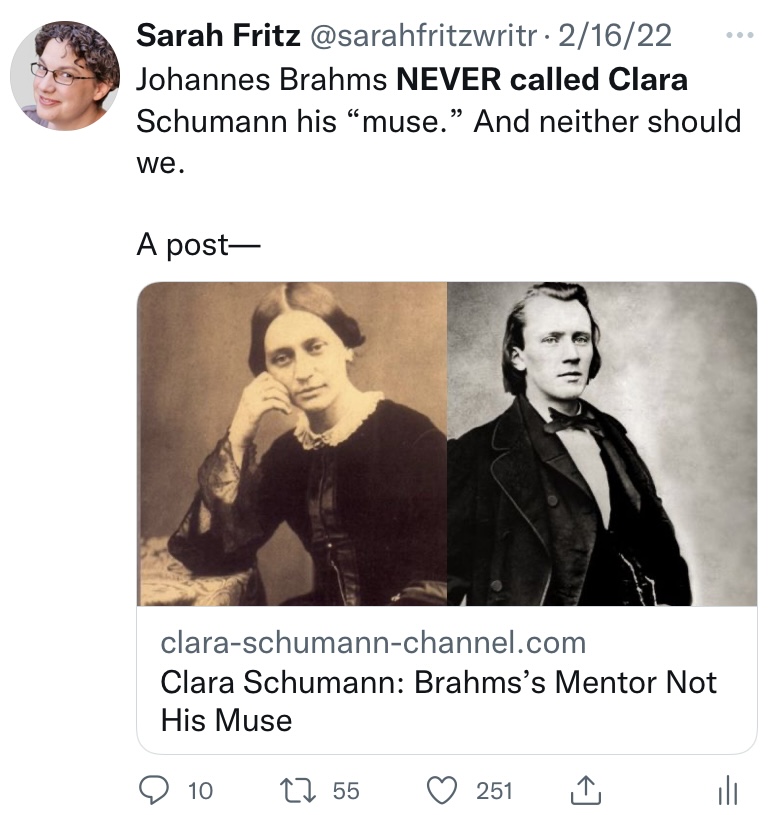
Task: Click the bold "NEVER called Clara" text
Action: [x=542, y=79]
